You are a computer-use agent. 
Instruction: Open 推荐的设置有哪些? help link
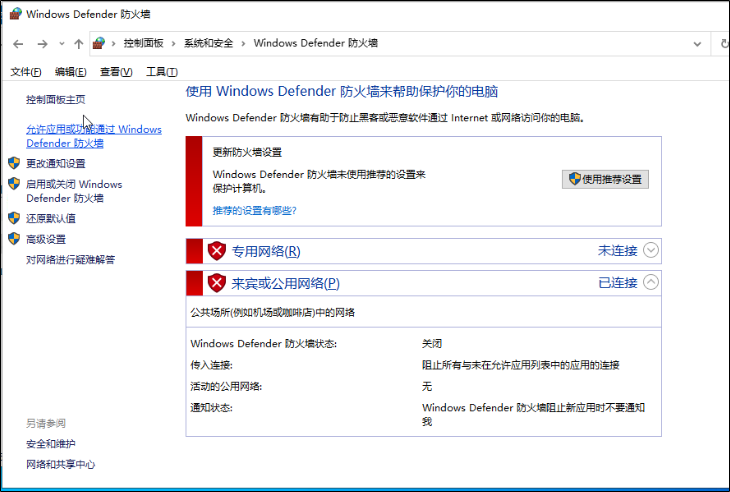point(254,210)
